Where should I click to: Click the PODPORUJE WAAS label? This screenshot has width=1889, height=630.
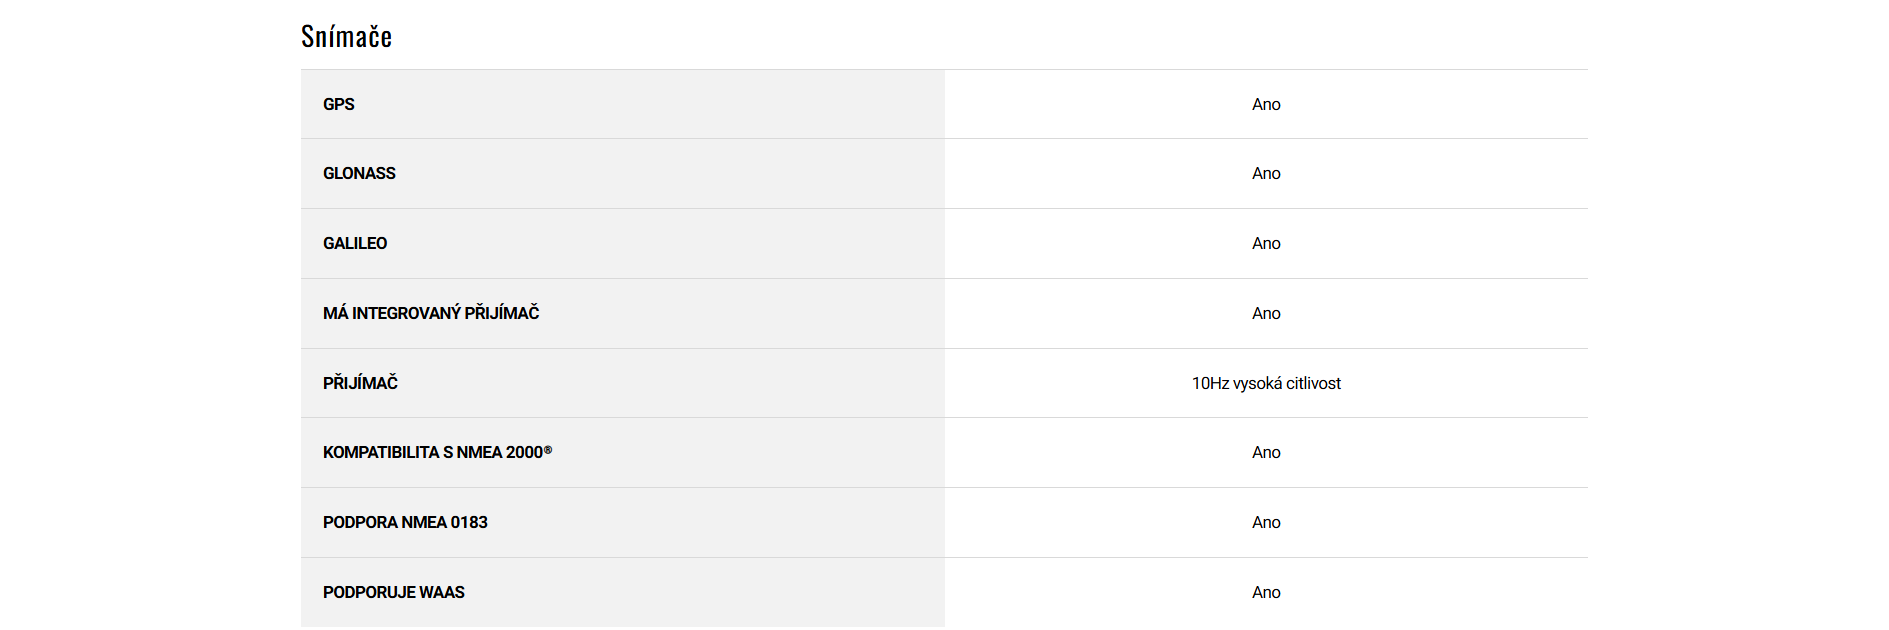click(x=394, y=592)
